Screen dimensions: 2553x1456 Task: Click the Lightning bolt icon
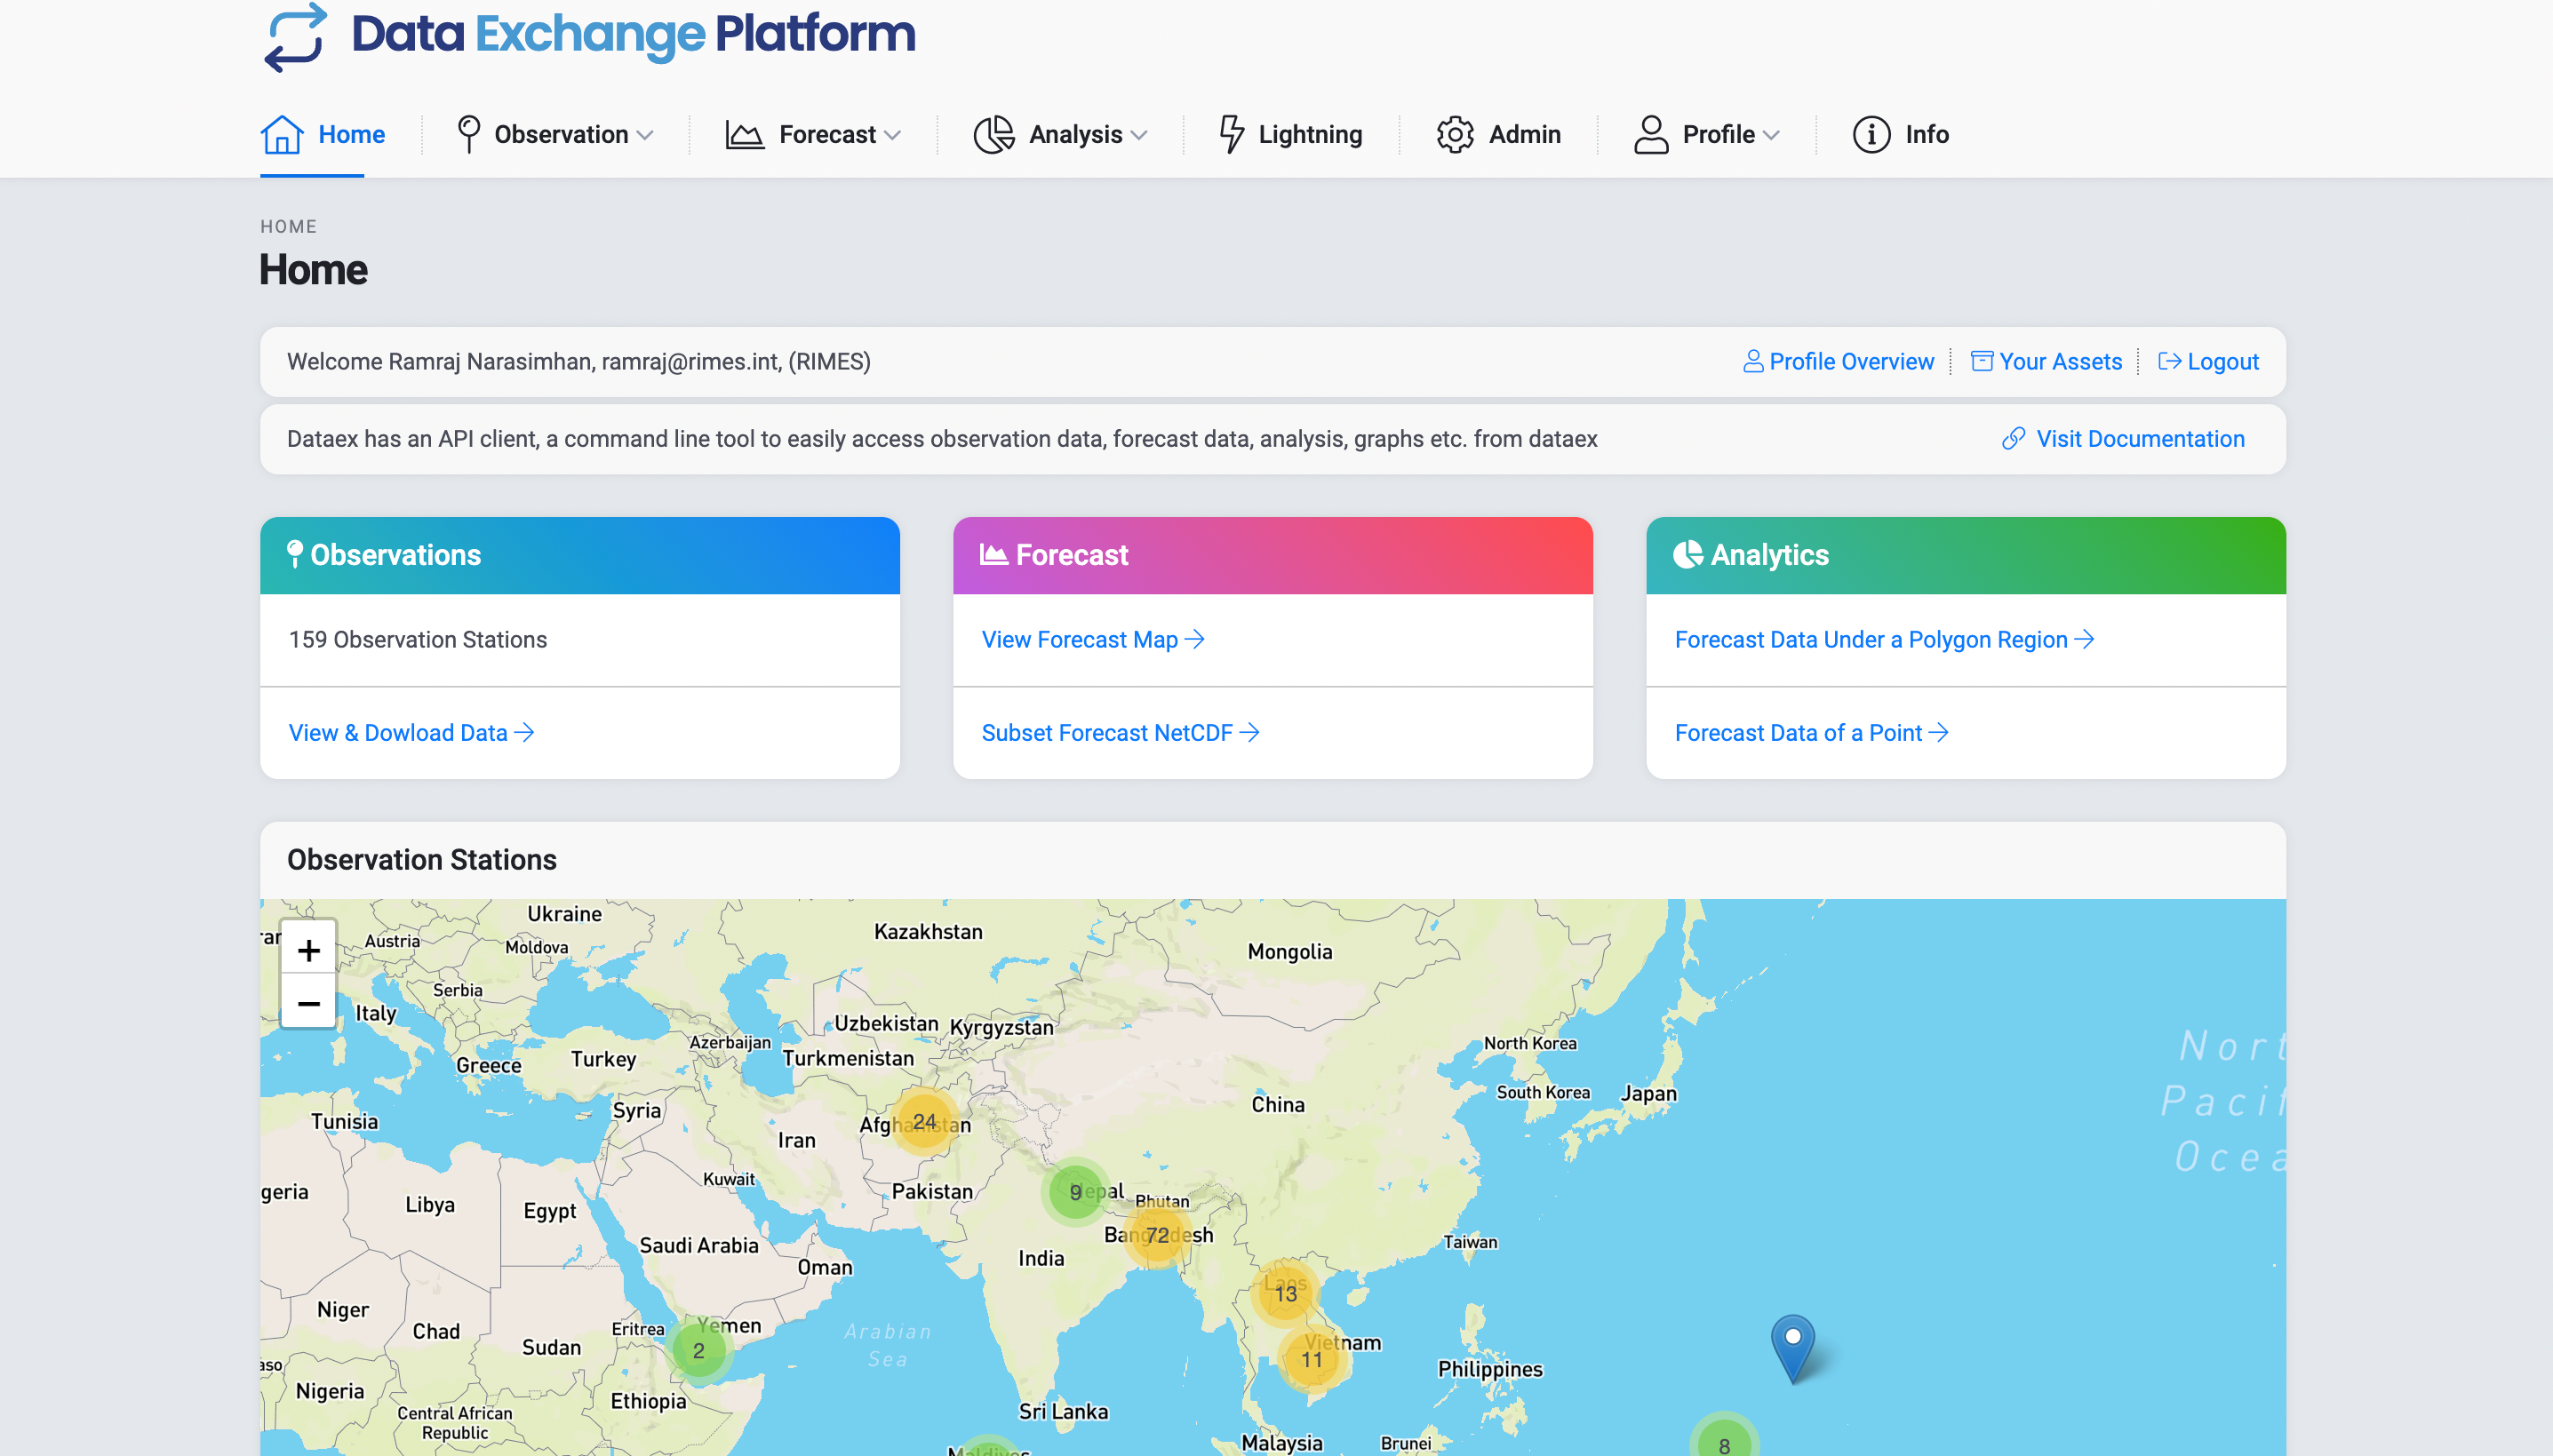[1232, 134]
